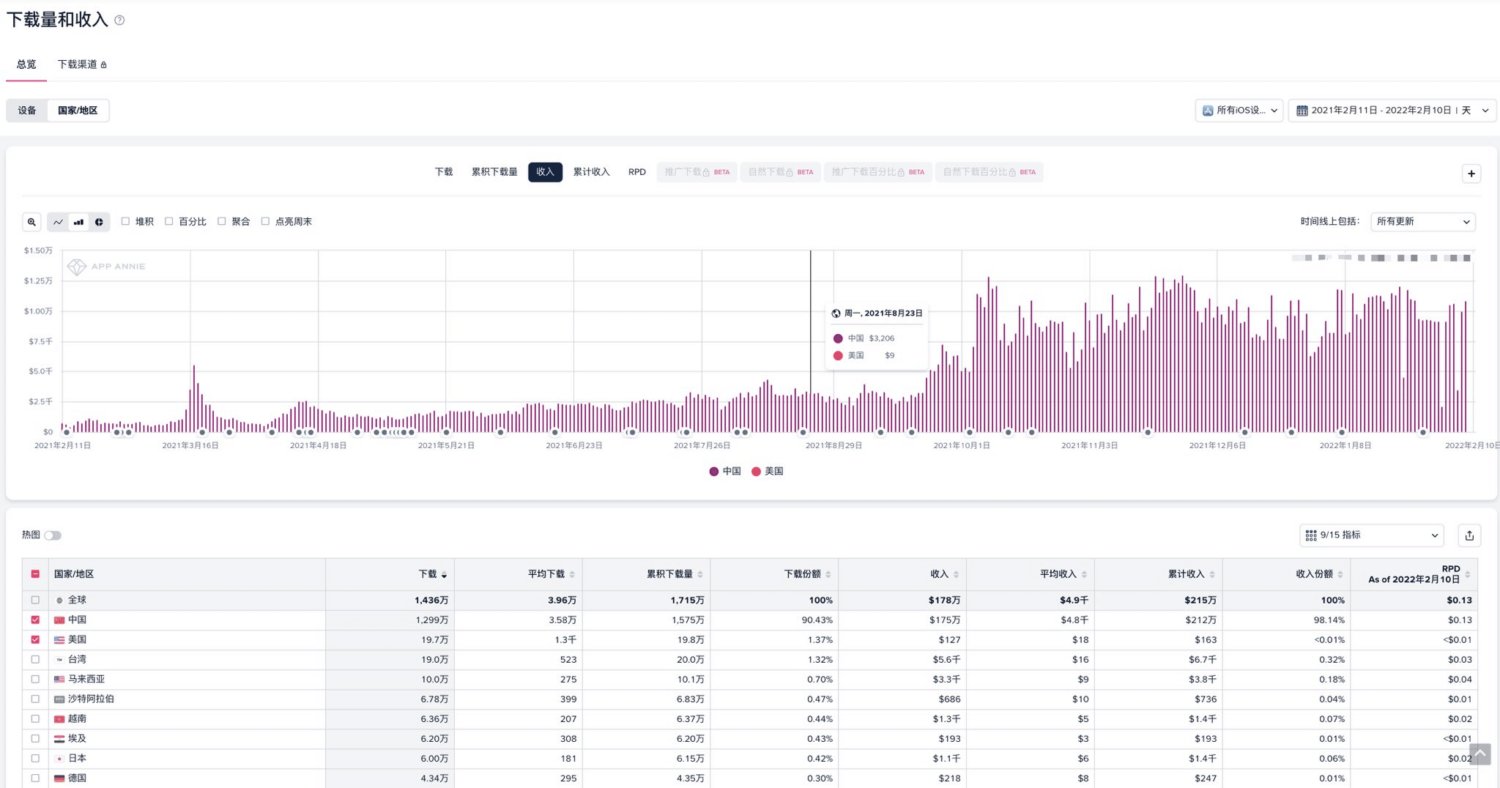Enable the 聚合 checkbox
Viewport: 1500px width, 788px height.
point(221,221)
